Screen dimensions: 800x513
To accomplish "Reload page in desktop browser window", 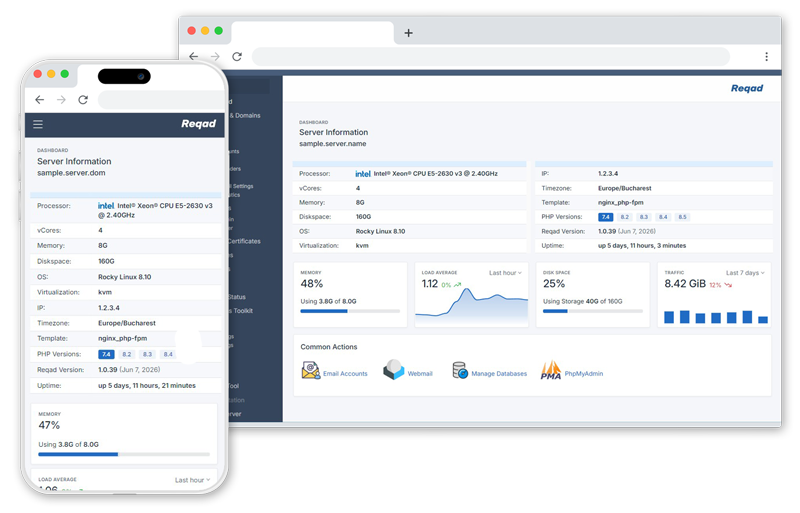I will coord(237,56).
